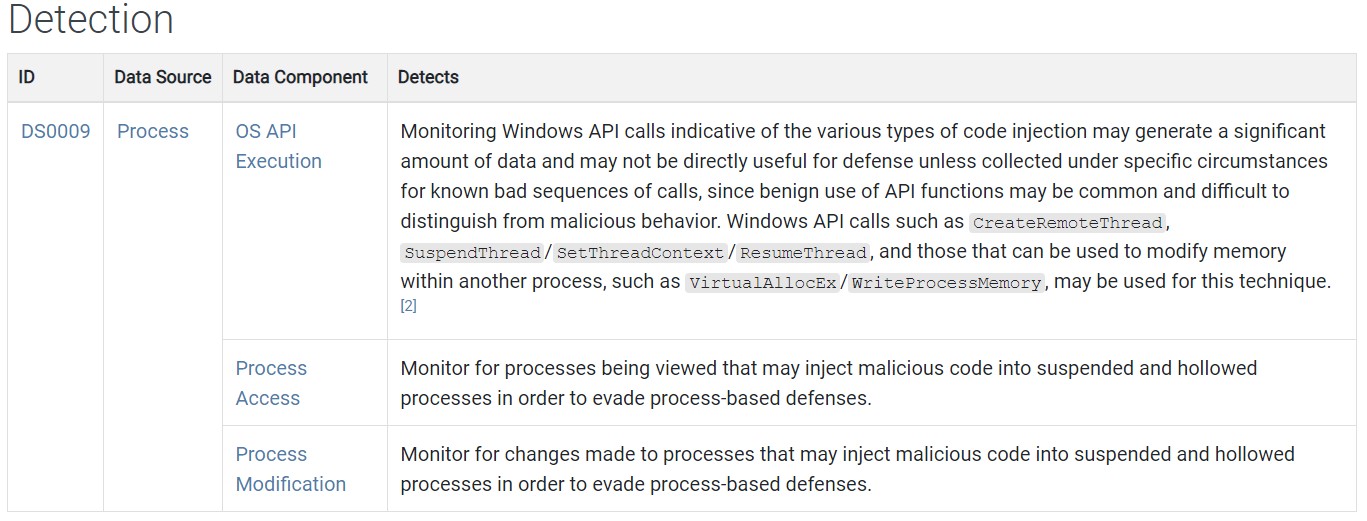Click the Data Source column header

click(x=162, y=77)
